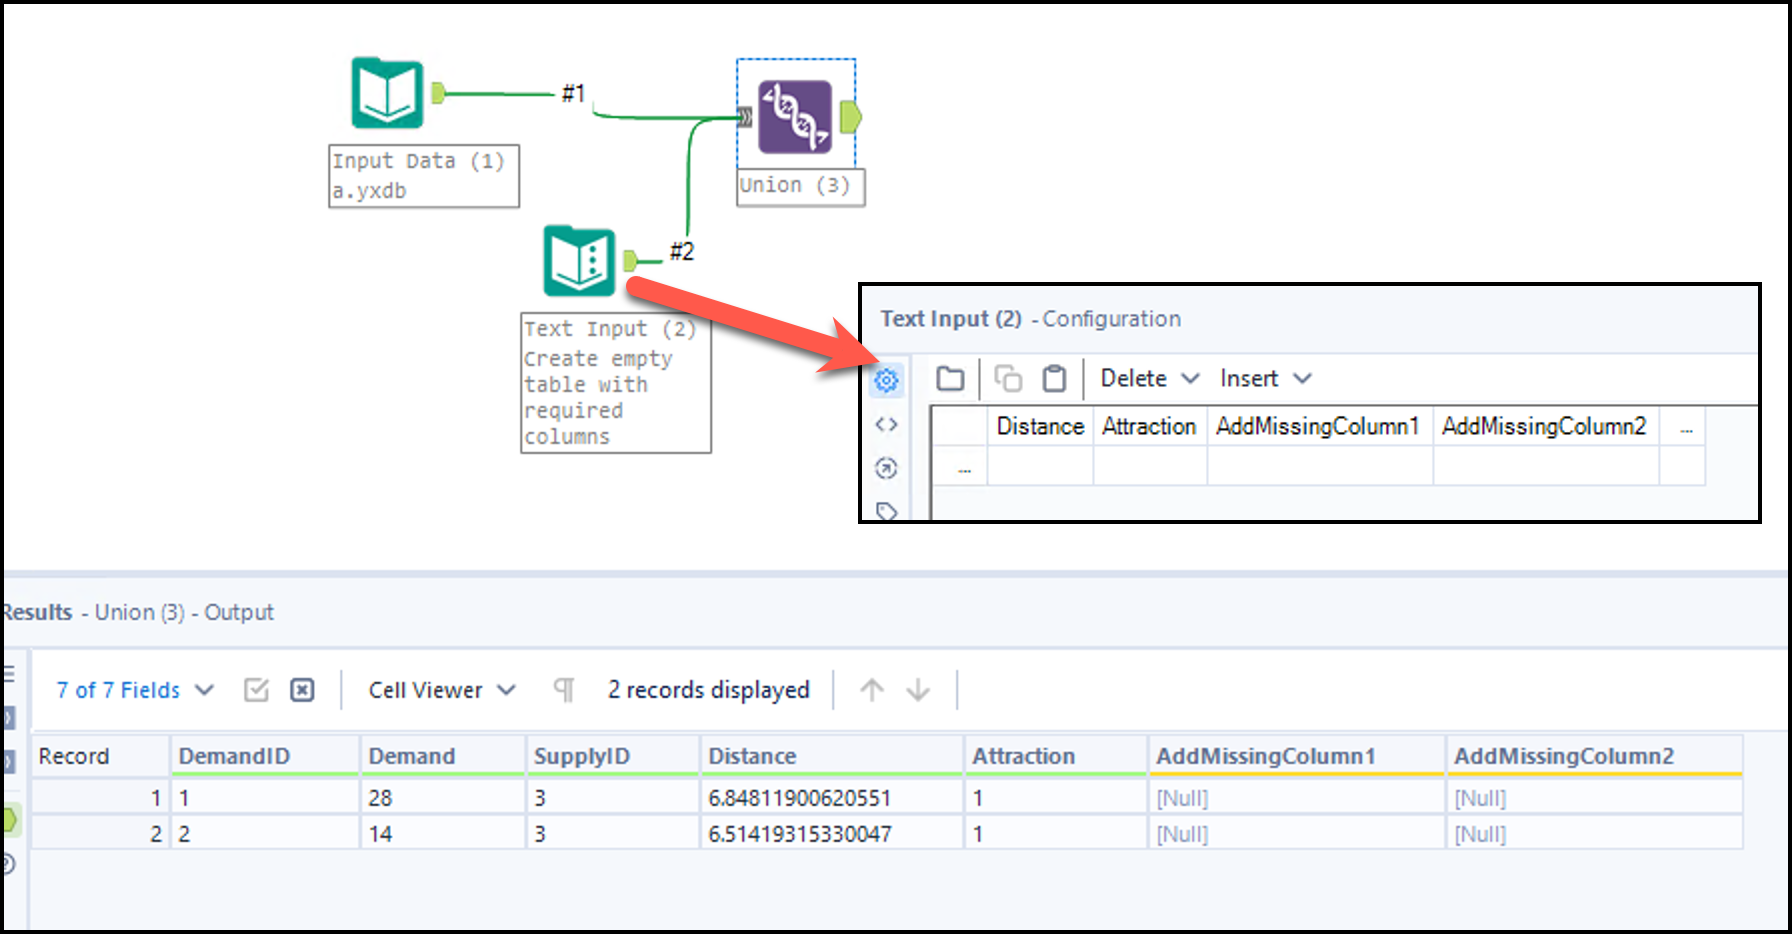The width and height of the screenshot is (1792, 934).
Task: Click the down arrow in the Results toolbar
Action: [918, 689]
